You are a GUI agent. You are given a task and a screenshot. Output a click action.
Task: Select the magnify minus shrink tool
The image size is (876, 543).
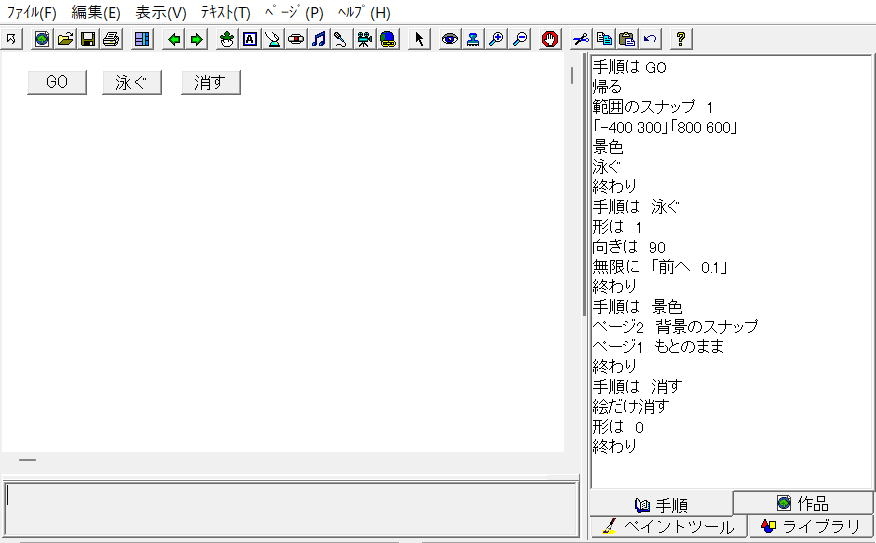click(x=520, y=39)
